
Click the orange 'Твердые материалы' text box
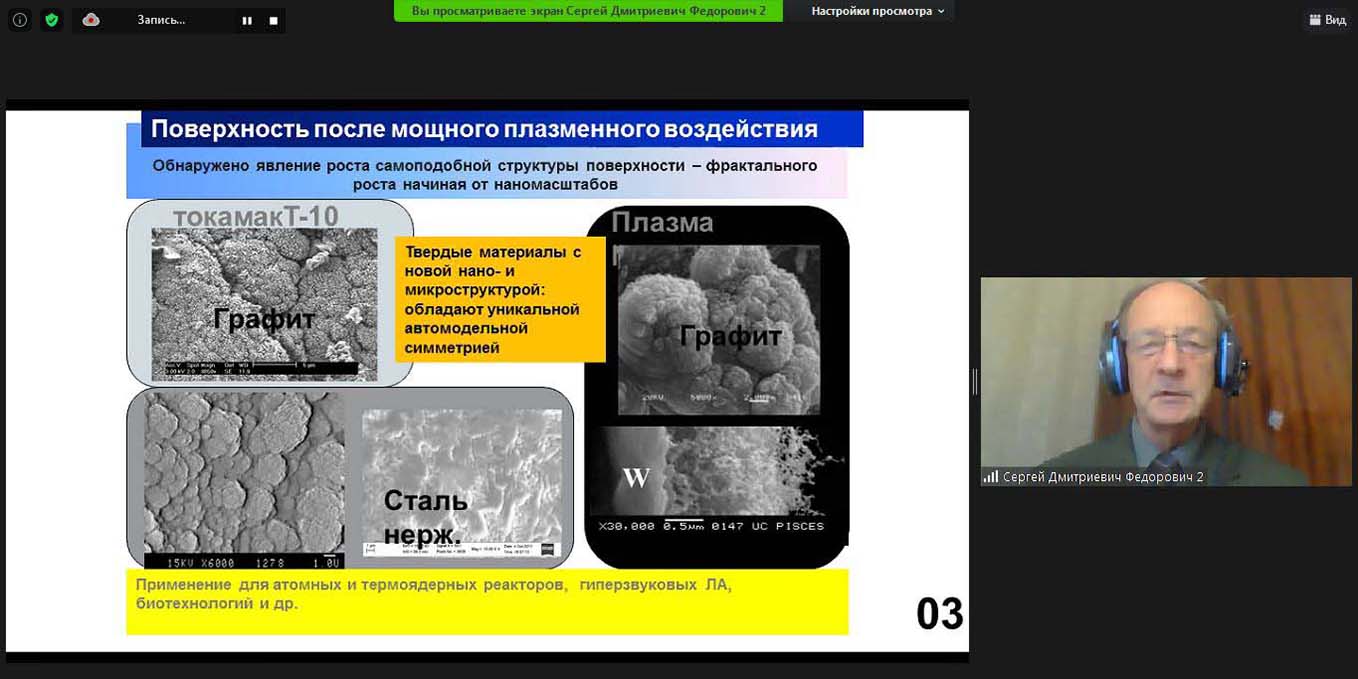(x=500, y=299)
